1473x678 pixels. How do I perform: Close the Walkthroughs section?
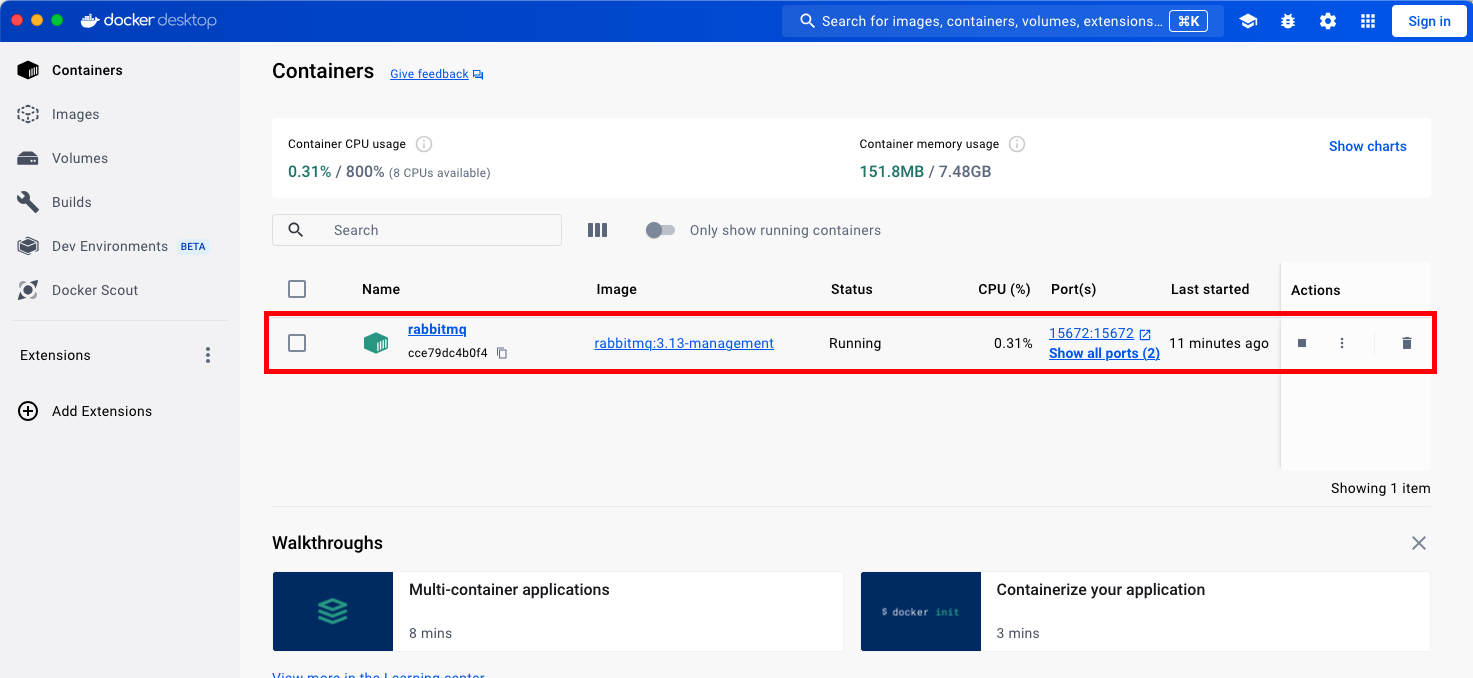[1418, 543]
